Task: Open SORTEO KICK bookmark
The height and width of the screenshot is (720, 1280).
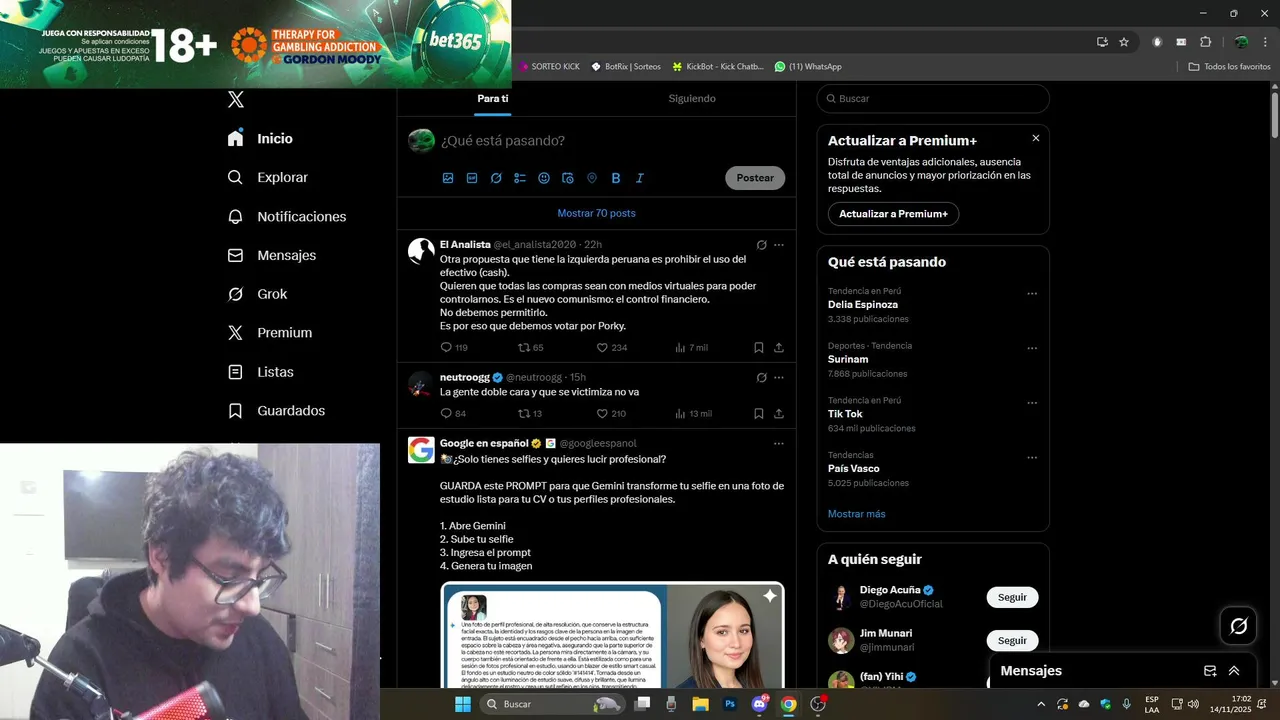Action: (x=549, y=67)
